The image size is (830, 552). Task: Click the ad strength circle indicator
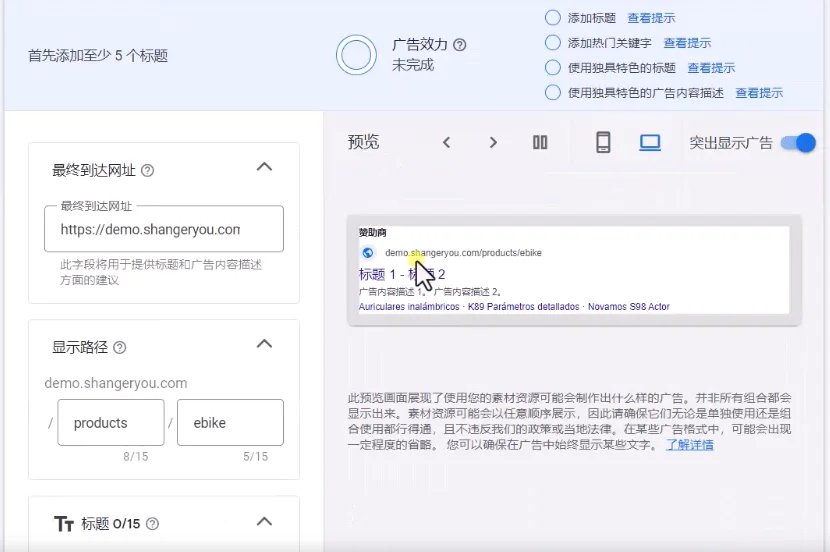click(356, 55)
